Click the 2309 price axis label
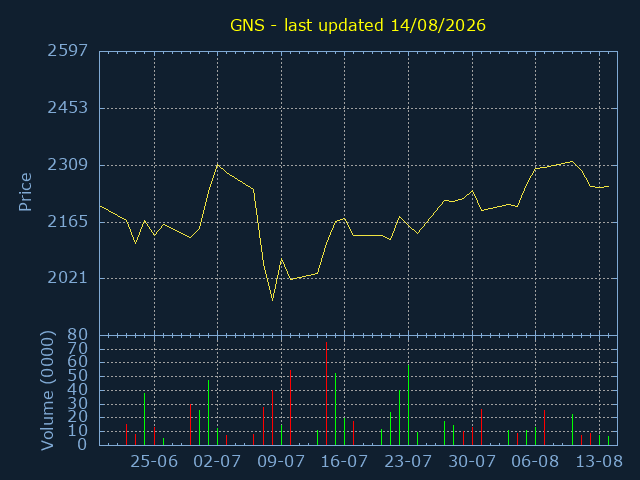 (x=68, y=165)
